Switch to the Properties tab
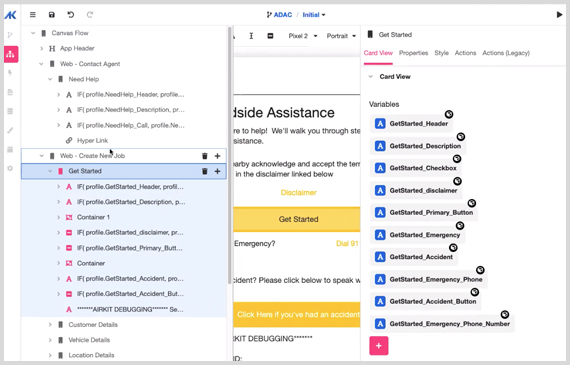 413,53
